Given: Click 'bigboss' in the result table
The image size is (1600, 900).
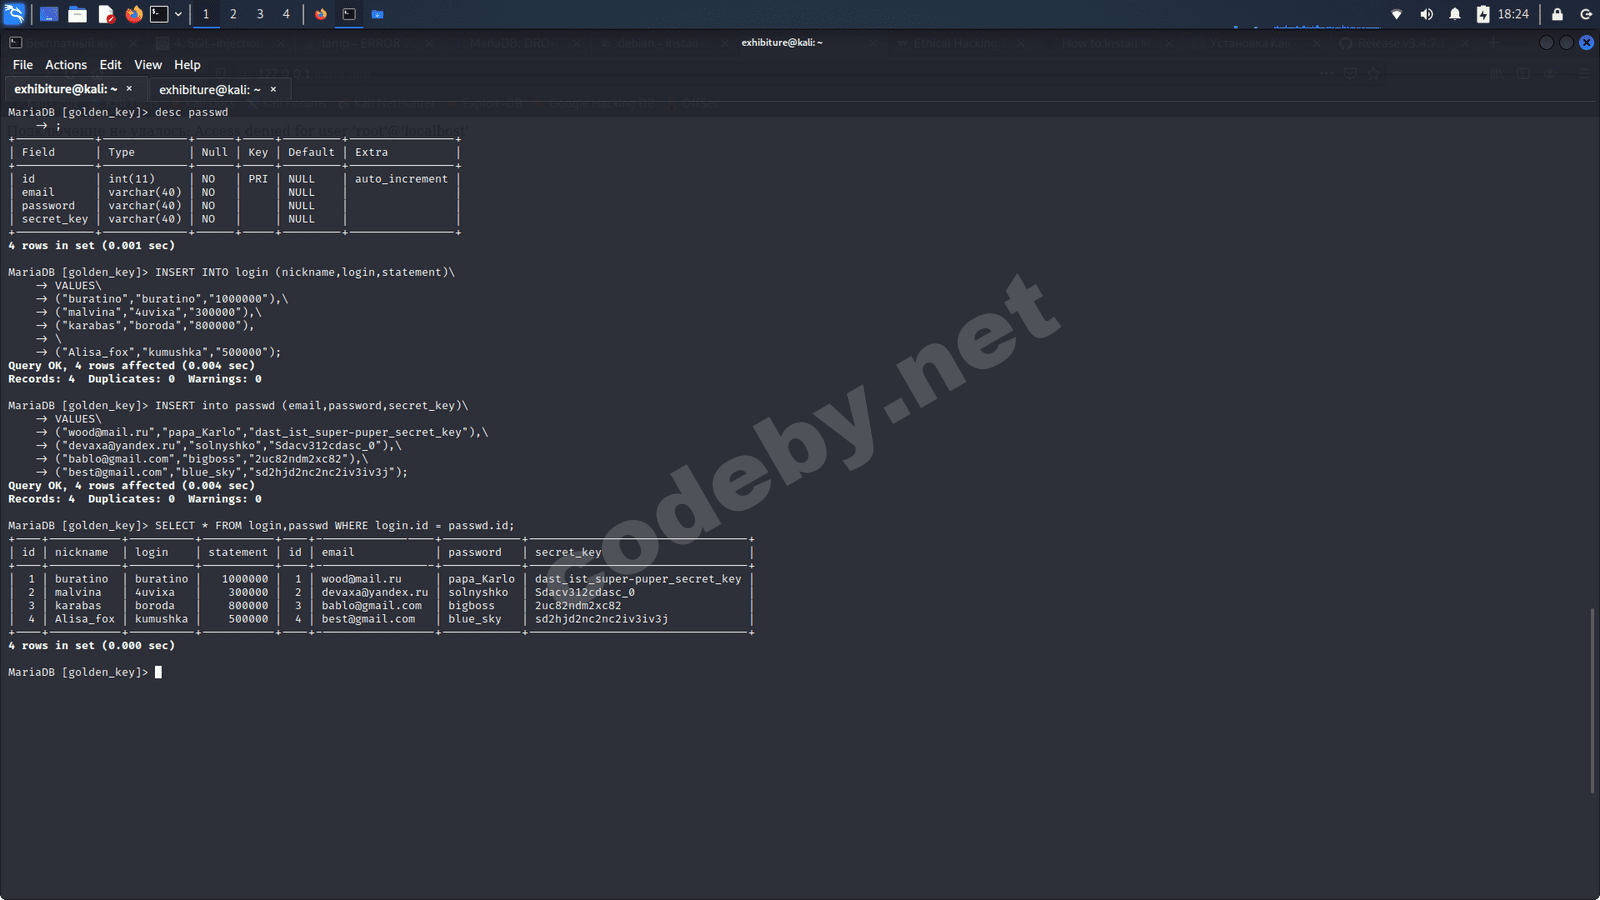Looking at the screenshot, I should [471, 606].
